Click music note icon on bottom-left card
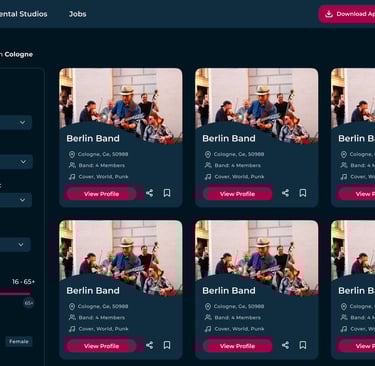Screen dimensions: 375x366 click(72, 329)
